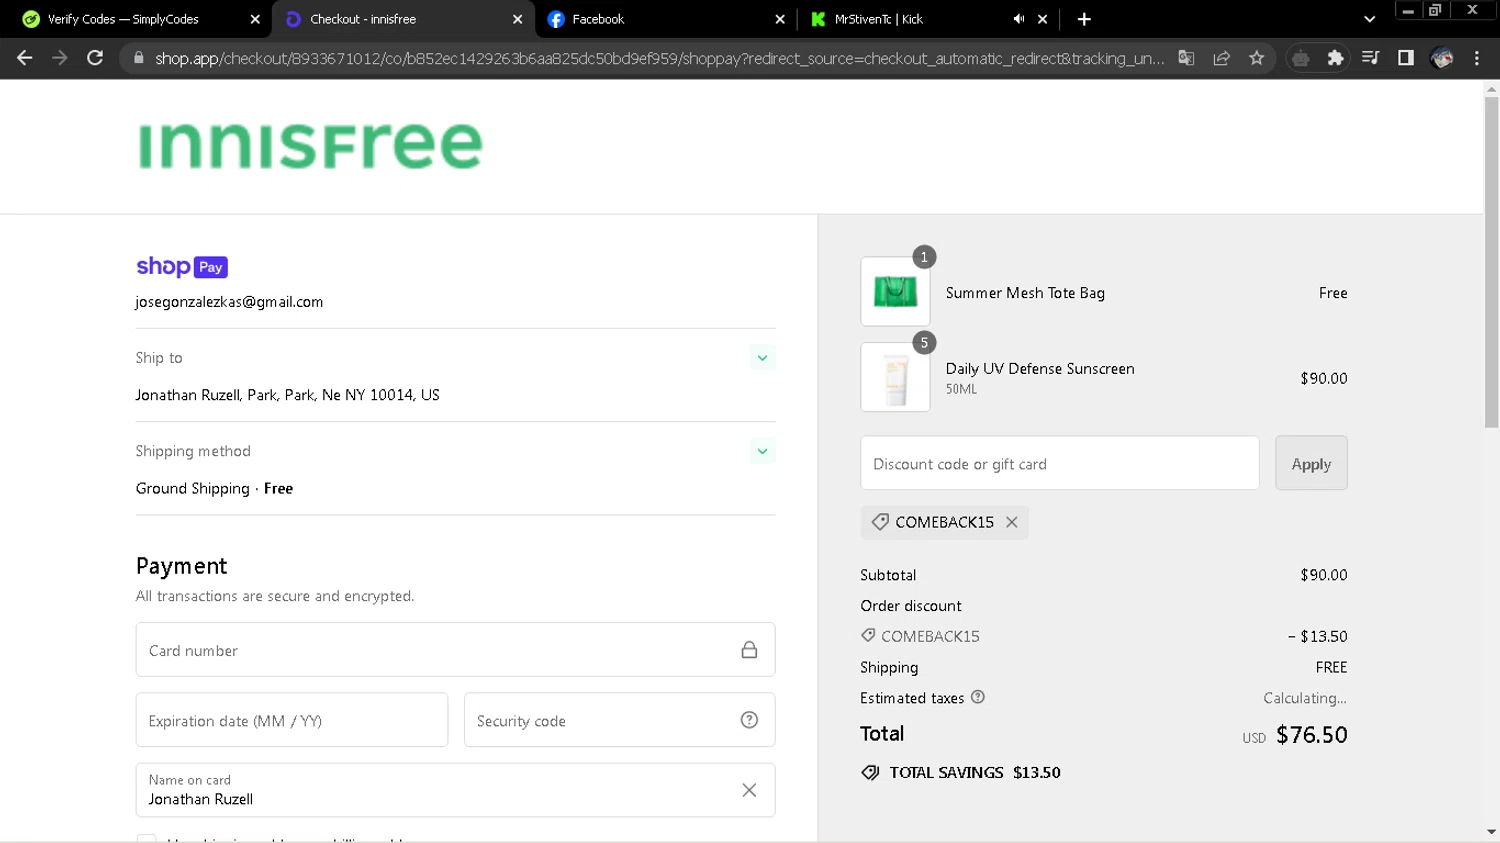Open the media control icon

pos(1370,58)
